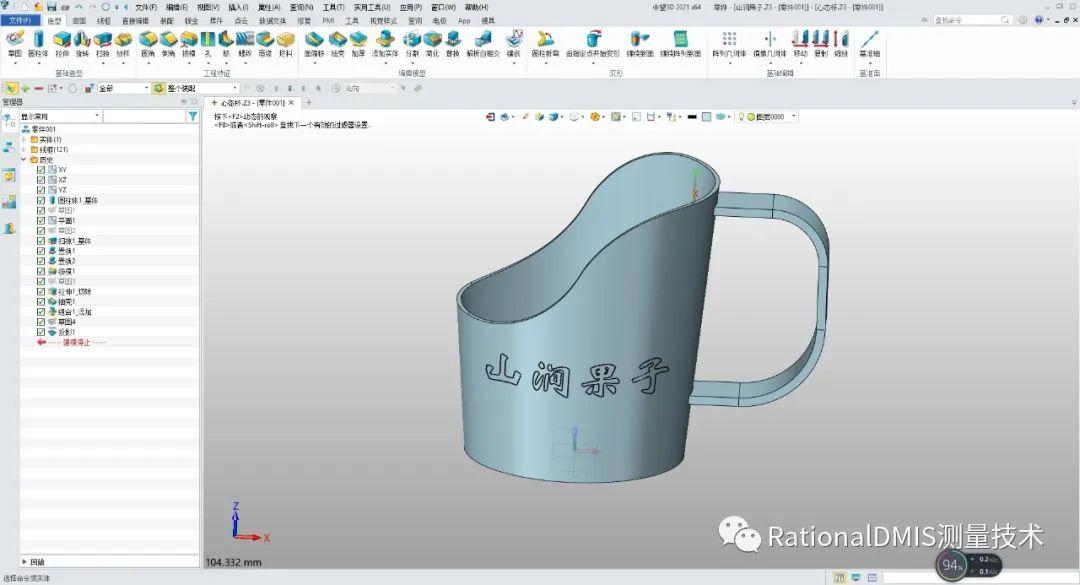Open the 编辑(E) menu

pyautogui.click(x=176, y=7)
